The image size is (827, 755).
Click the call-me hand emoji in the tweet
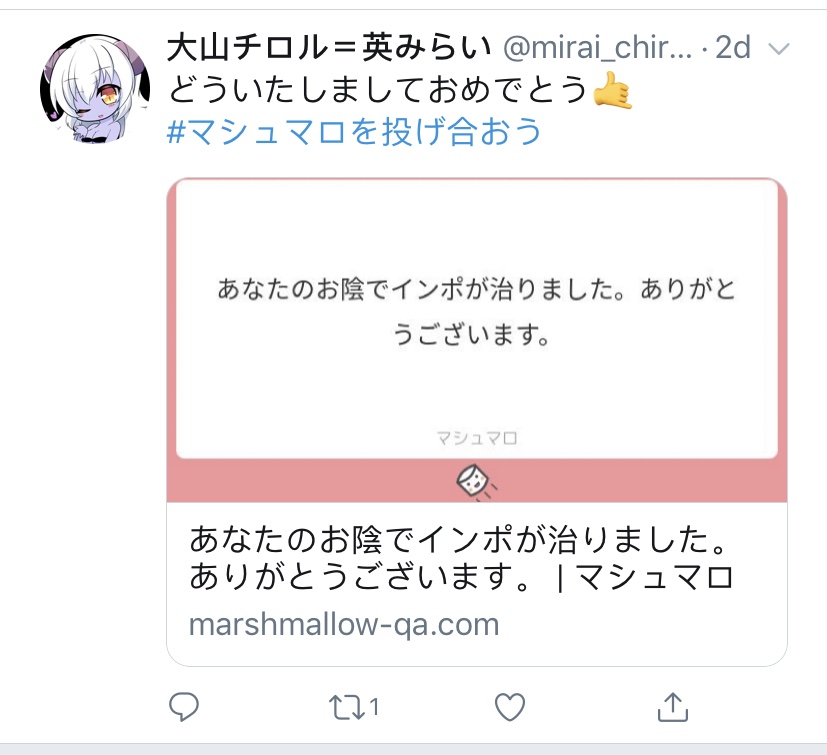(x=612, y=90)
